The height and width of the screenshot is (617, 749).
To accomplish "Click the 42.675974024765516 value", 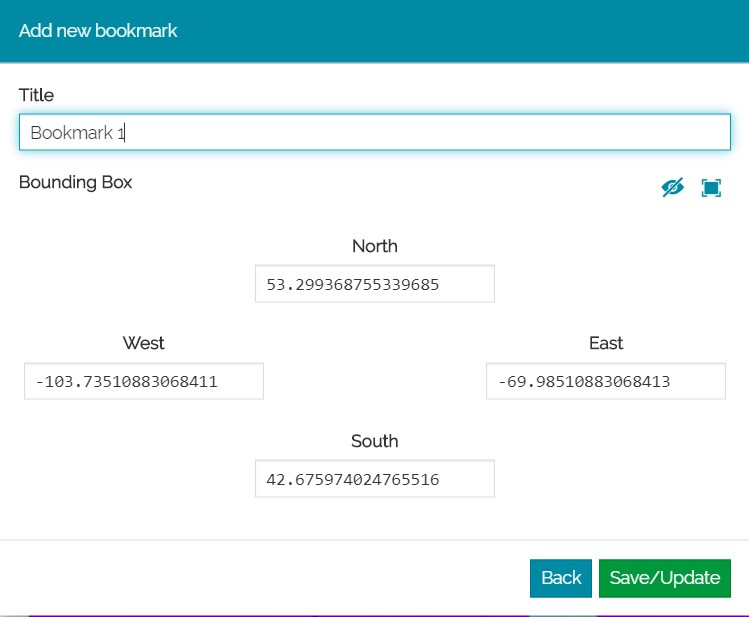I will [x=353, y=480].
